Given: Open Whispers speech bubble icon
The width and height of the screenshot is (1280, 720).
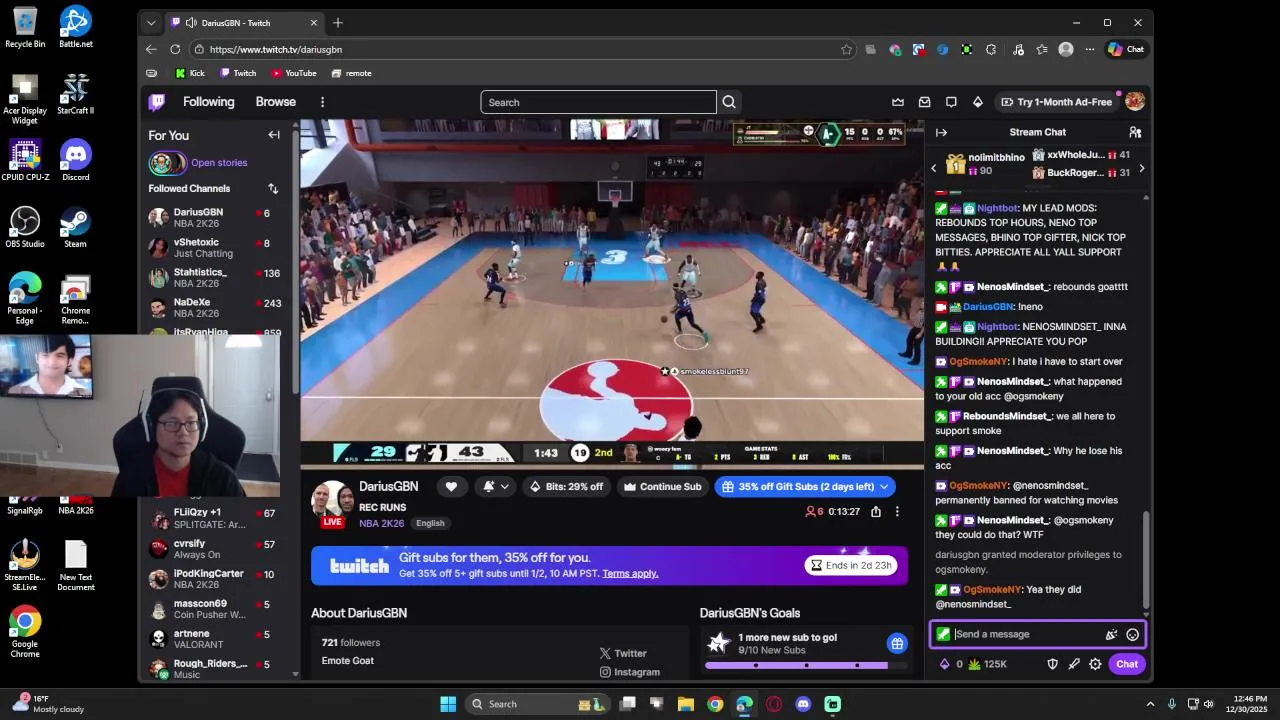Looking at the screenshot, I should [x=951, y=102].
